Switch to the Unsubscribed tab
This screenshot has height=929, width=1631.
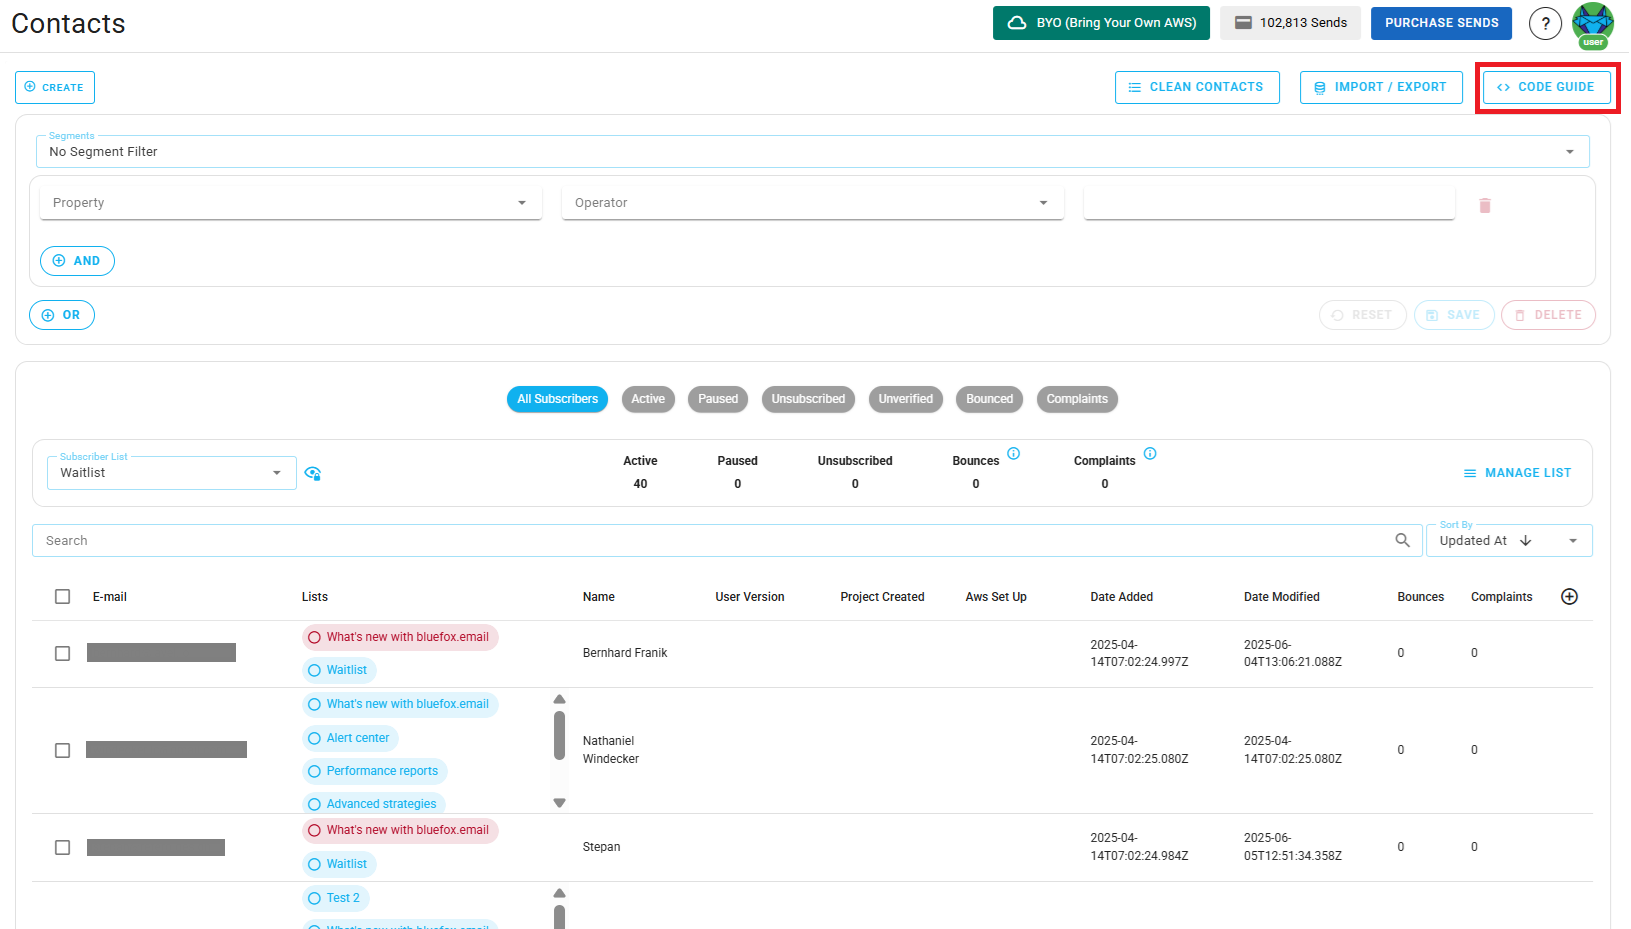click(808, 399)
